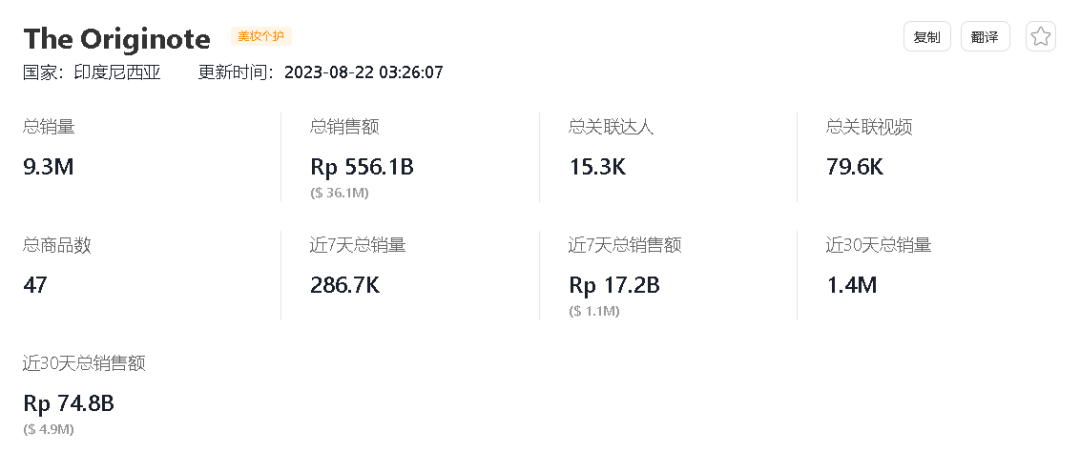The height and width of the screenshot is (452, 1080).
Task: Click the 1.4M thirty-day sales value
Action: point(852,285)
